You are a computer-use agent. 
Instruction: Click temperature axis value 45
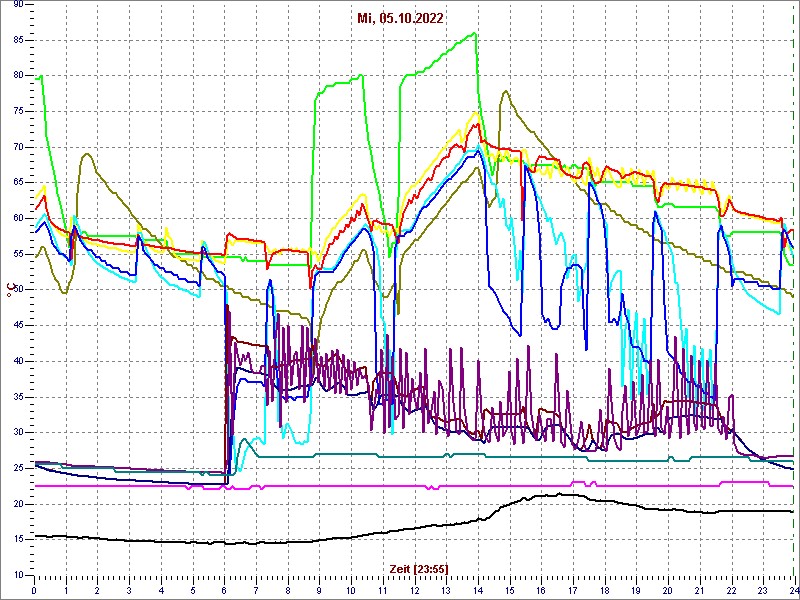18,325
